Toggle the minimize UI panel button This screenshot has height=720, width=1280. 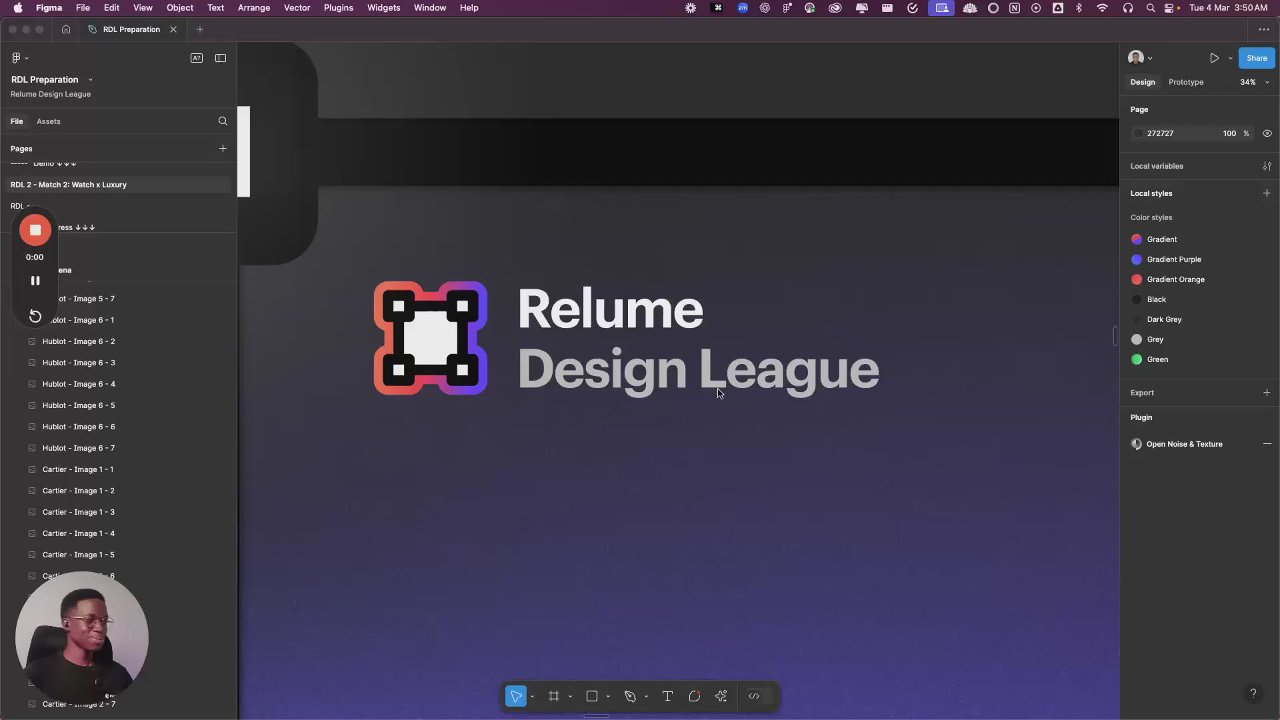(x=220, y=58)
